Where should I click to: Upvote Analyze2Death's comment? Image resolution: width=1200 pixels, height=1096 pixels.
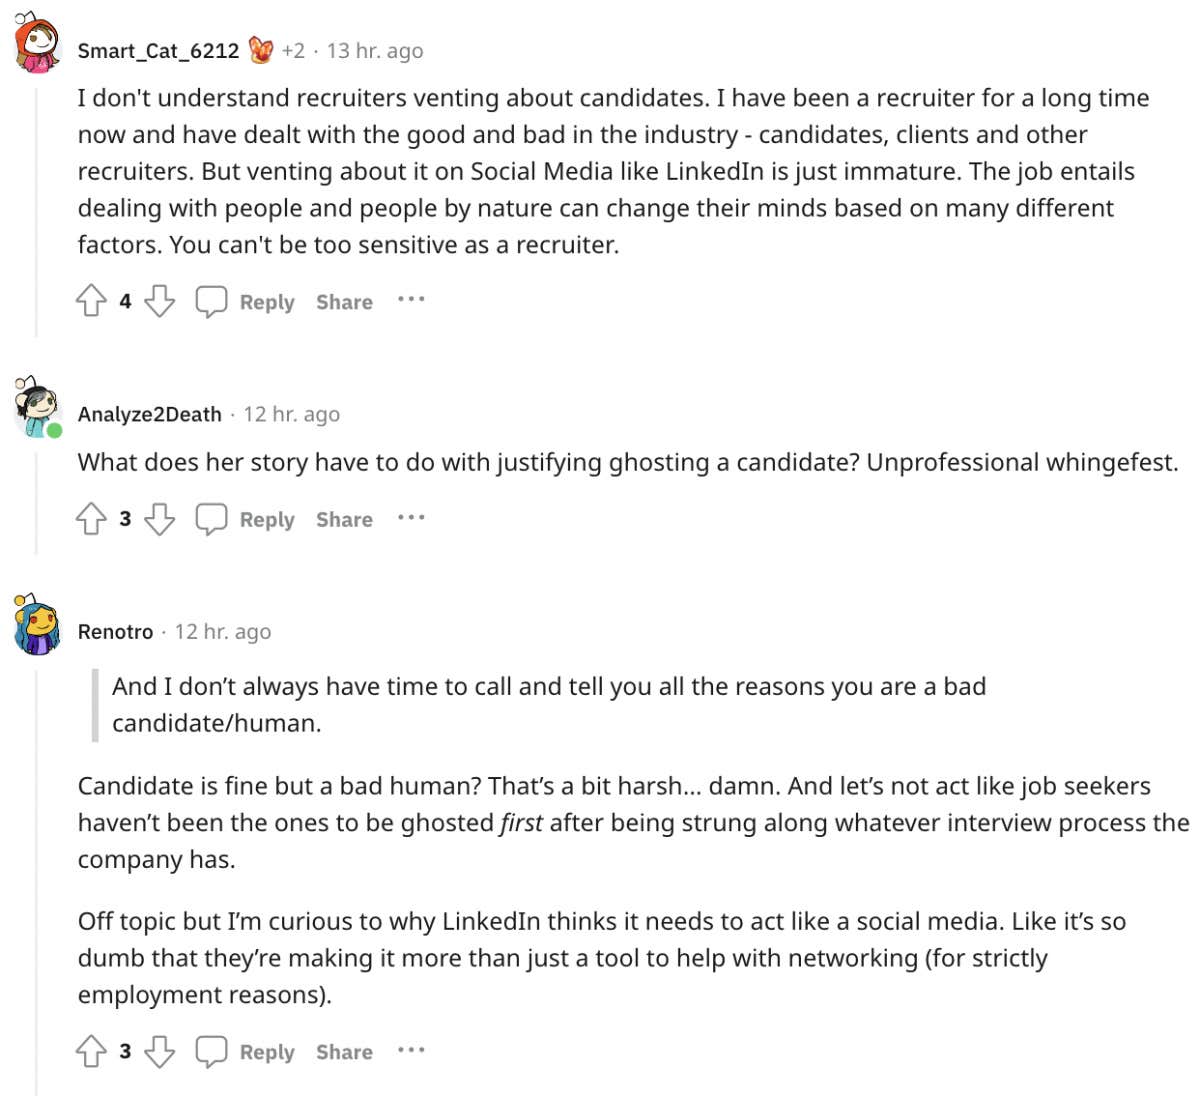click(91, 518)
